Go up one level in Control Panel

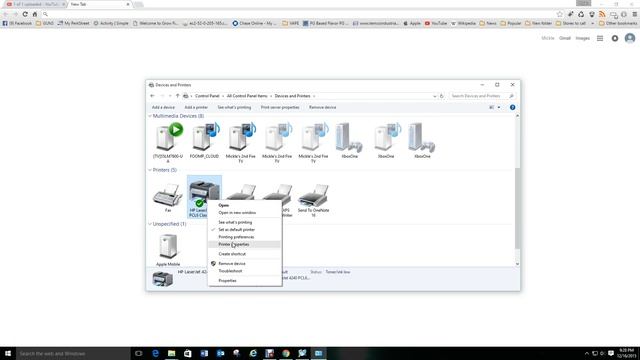click(177, 96)
